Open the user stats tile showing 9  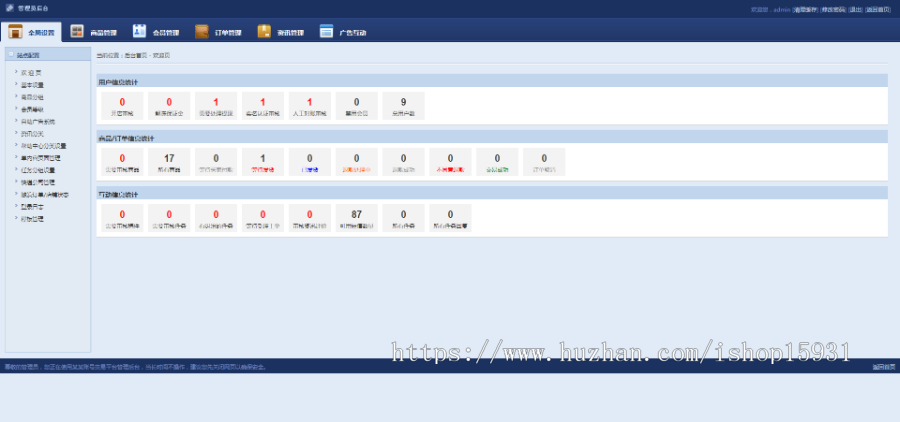[403, 105]
